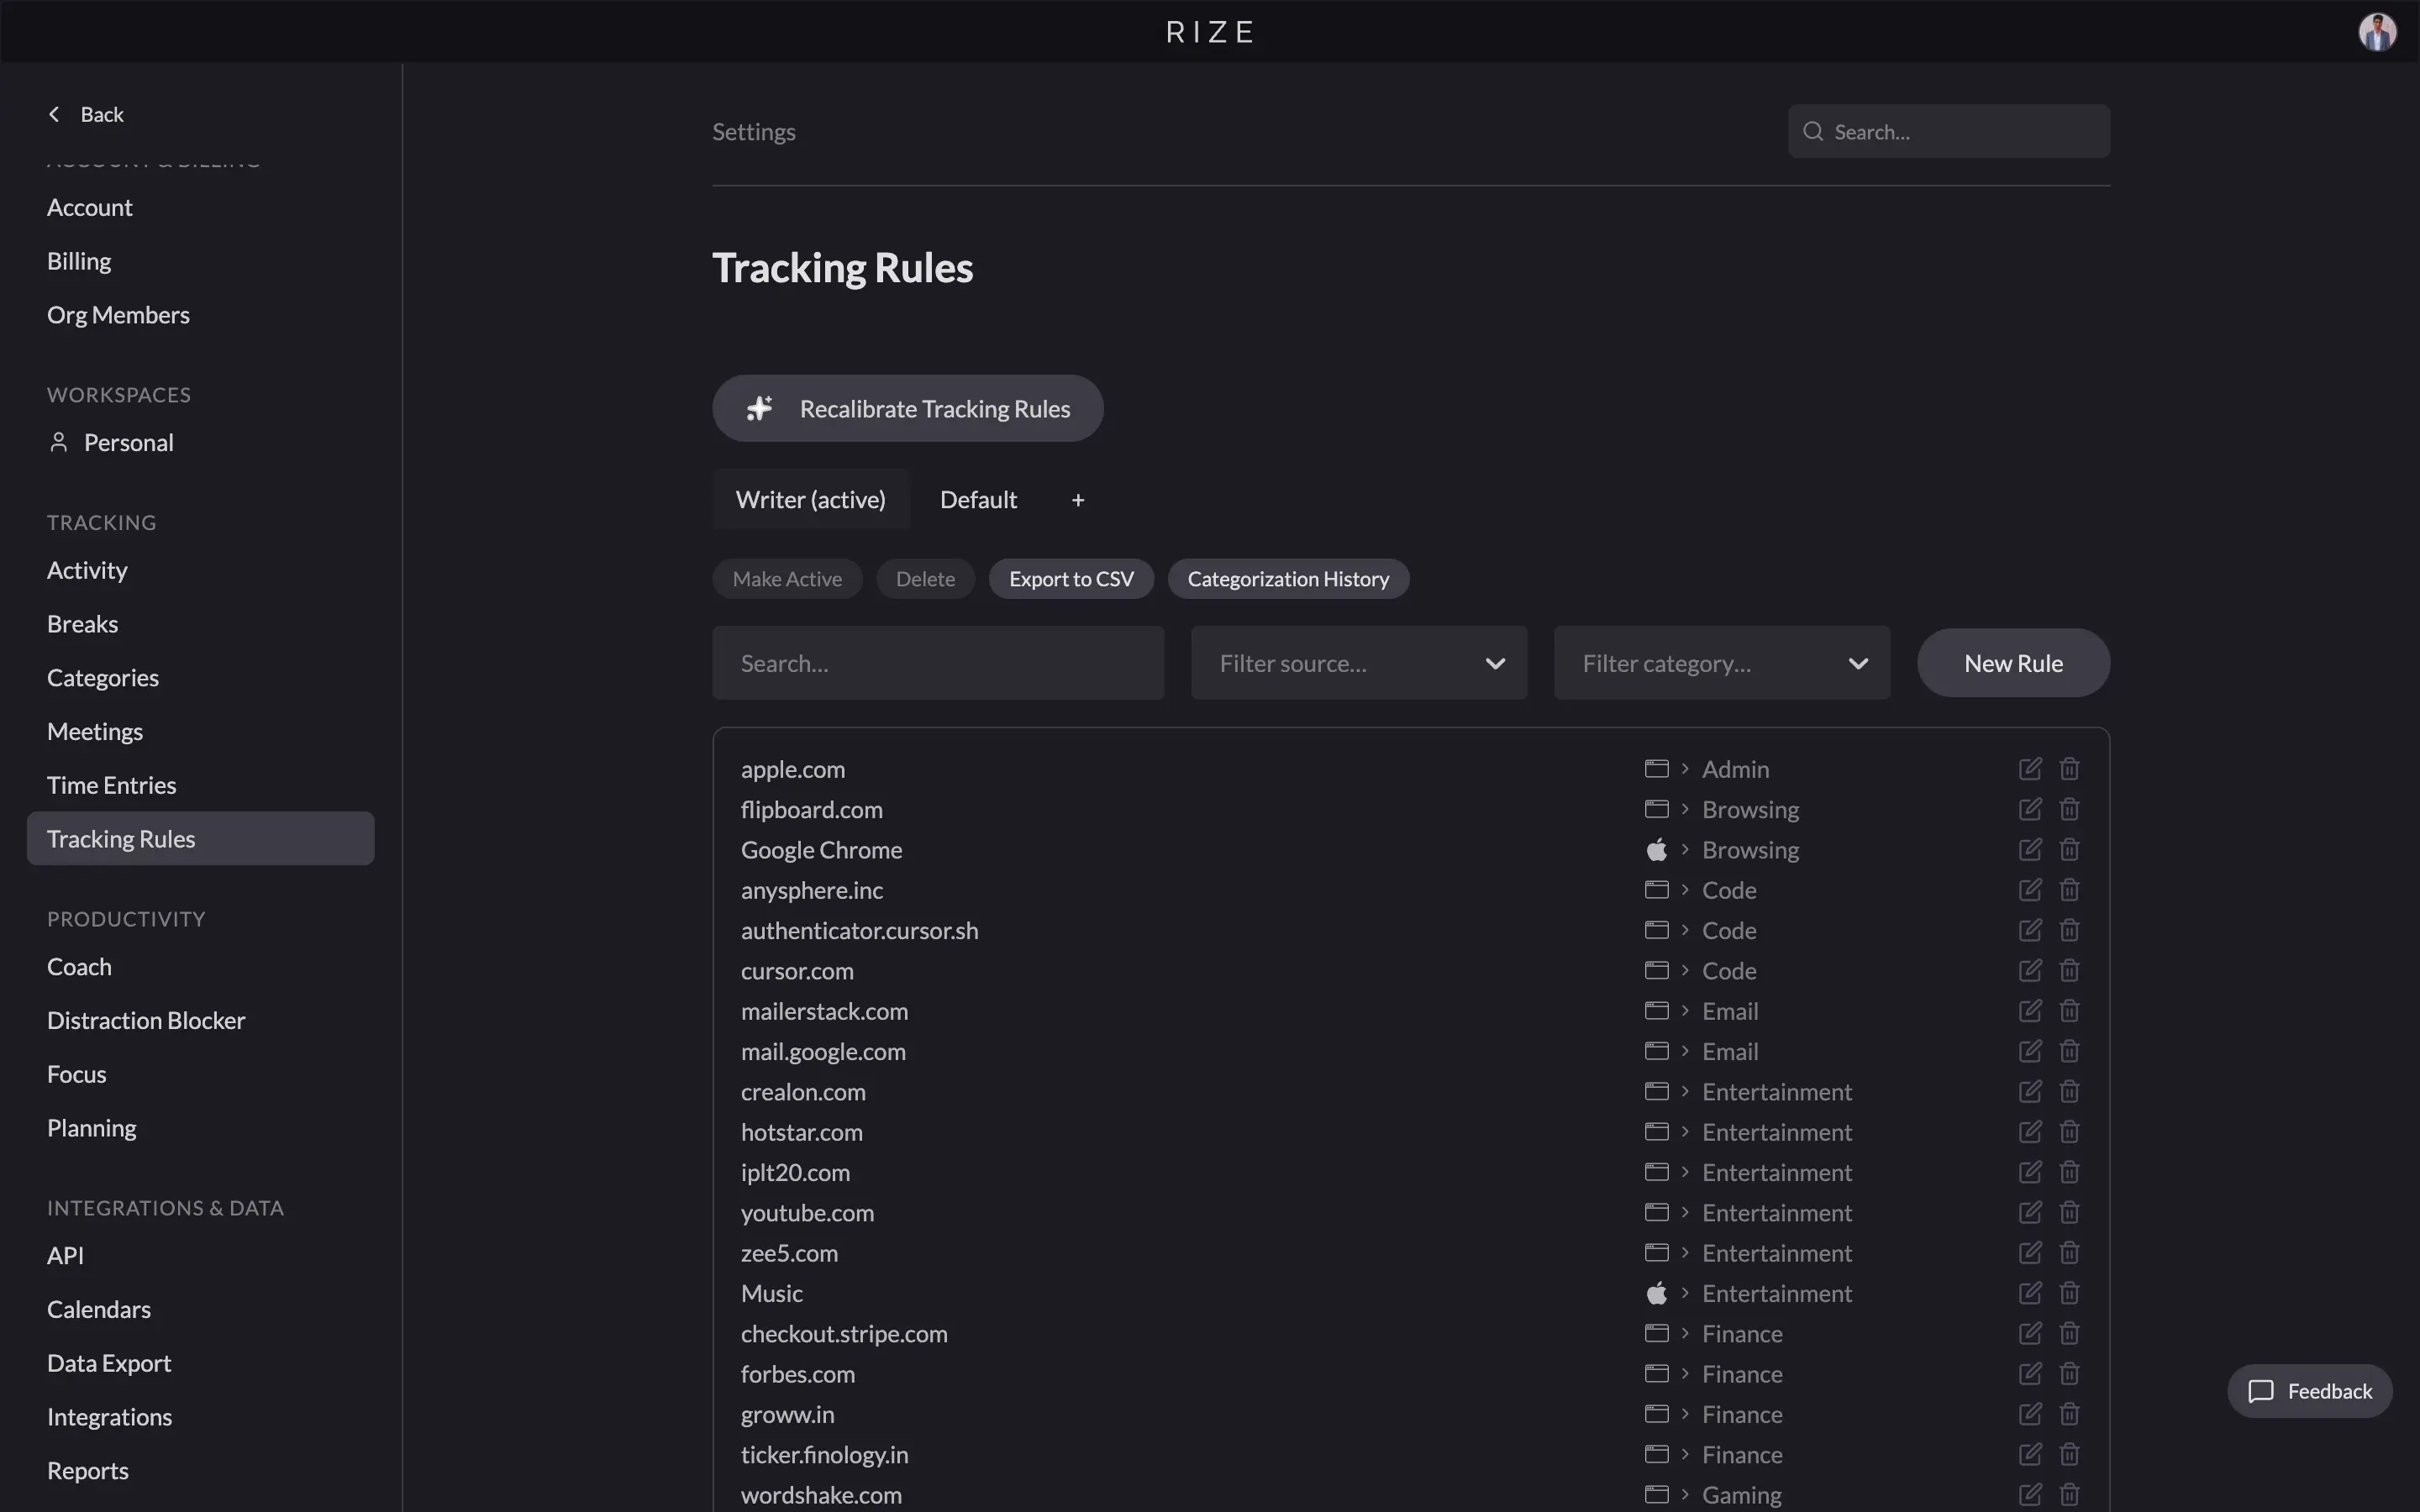This screenshot has width=2420, height=1512.
Task: Delete the youtube.com rule using trash icon
Action: (x=2069, y=1212)
